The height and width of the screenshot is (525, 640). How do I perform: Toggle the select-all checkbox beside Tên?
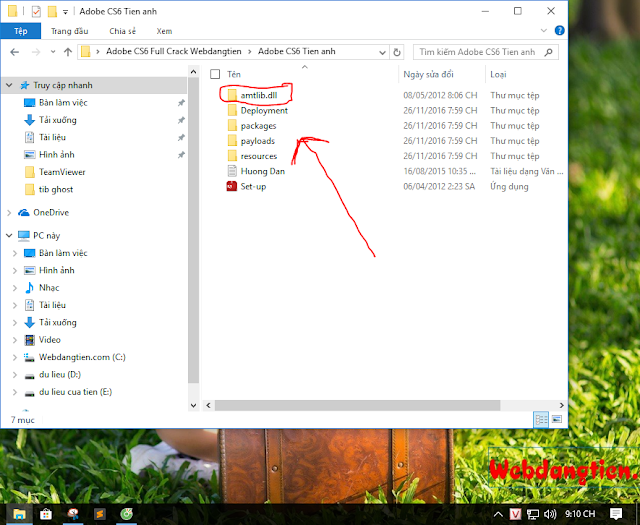[215, 74]
